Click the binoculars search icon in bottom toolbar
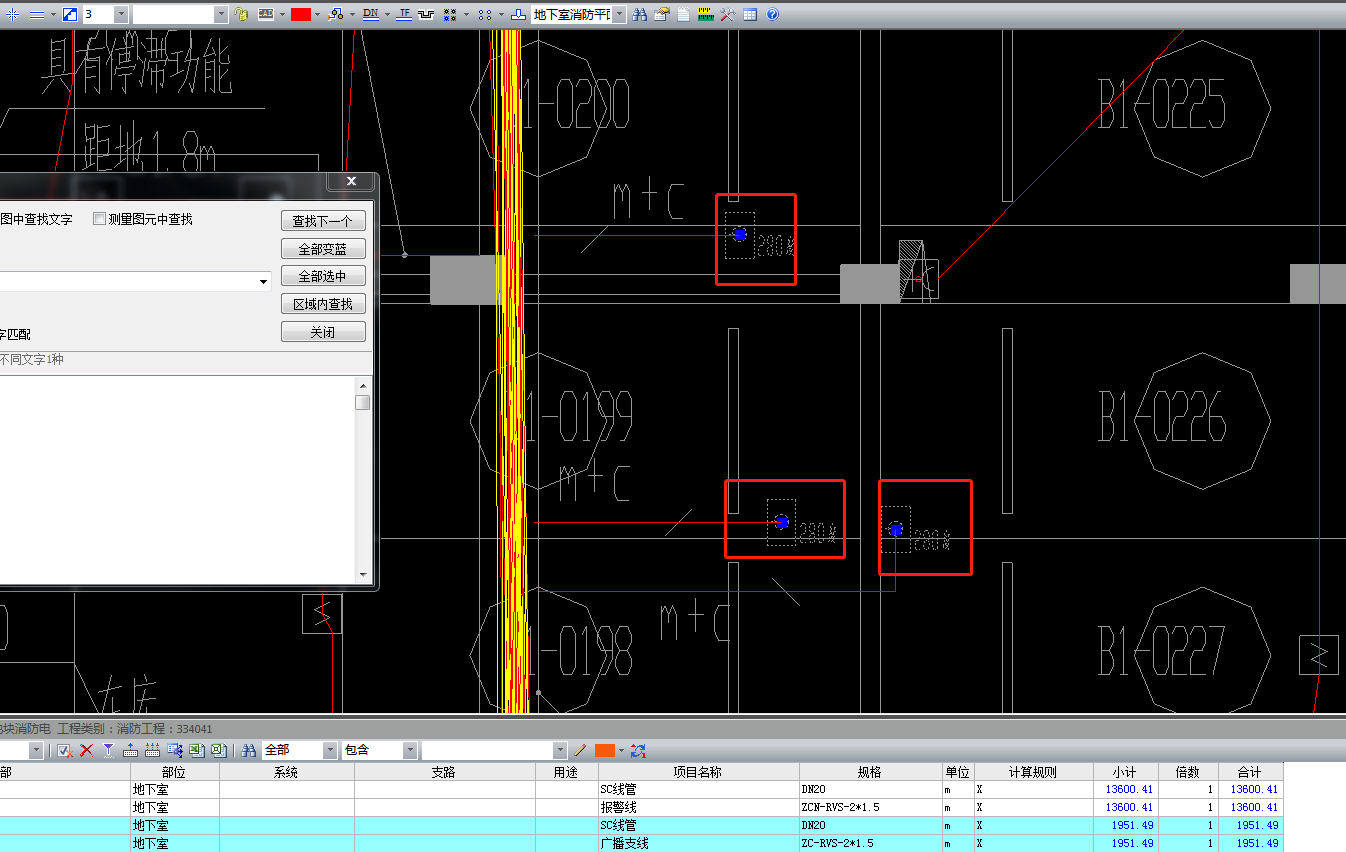Viewport: 1346px width, 852px height. coord(249,750)
